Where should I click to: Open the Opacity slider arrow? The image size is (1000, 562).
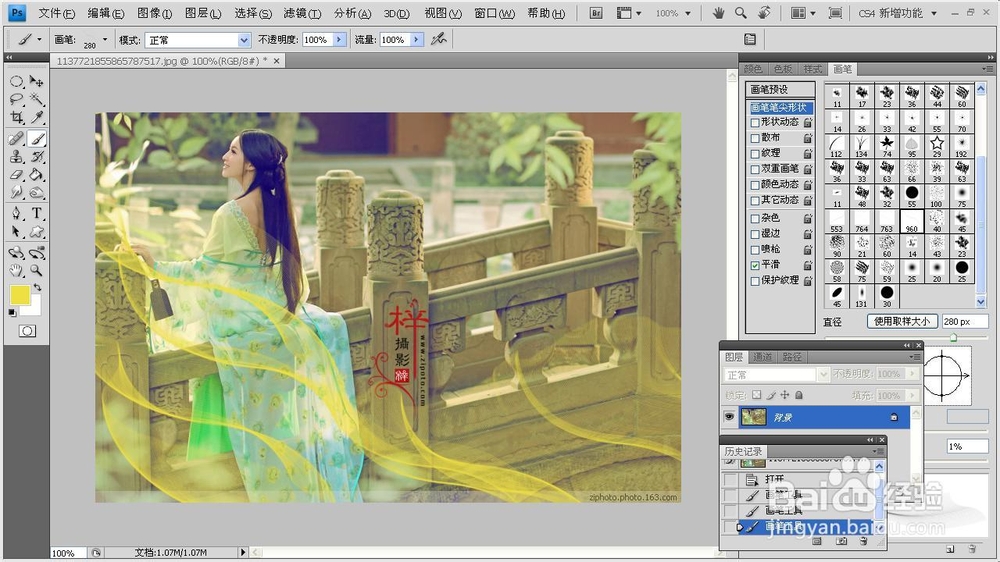pyautogui.click(x=339, y=40)
